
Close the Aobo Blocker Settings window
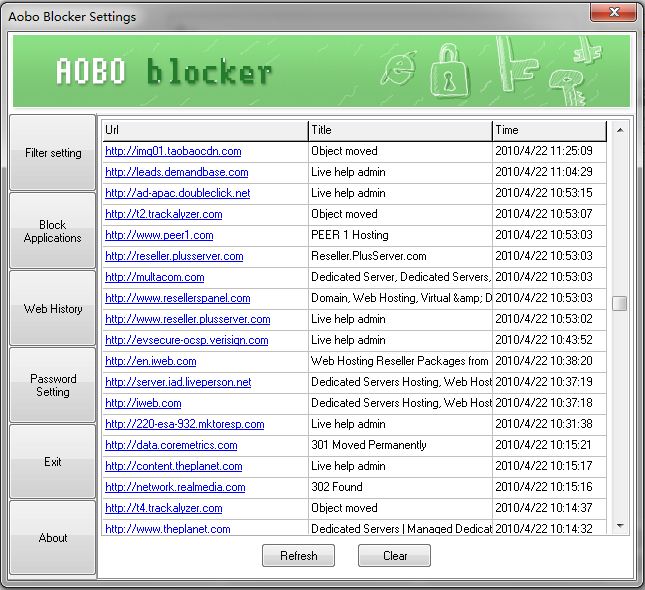click(x=614, y=12)
